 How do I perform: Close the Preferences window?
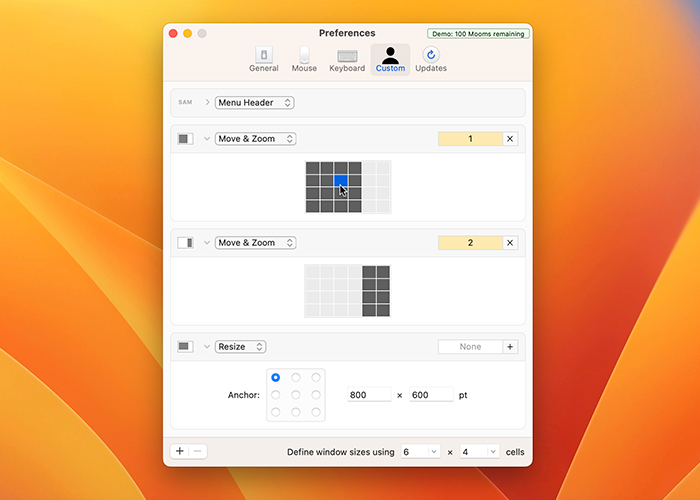[x=173, y=33]
